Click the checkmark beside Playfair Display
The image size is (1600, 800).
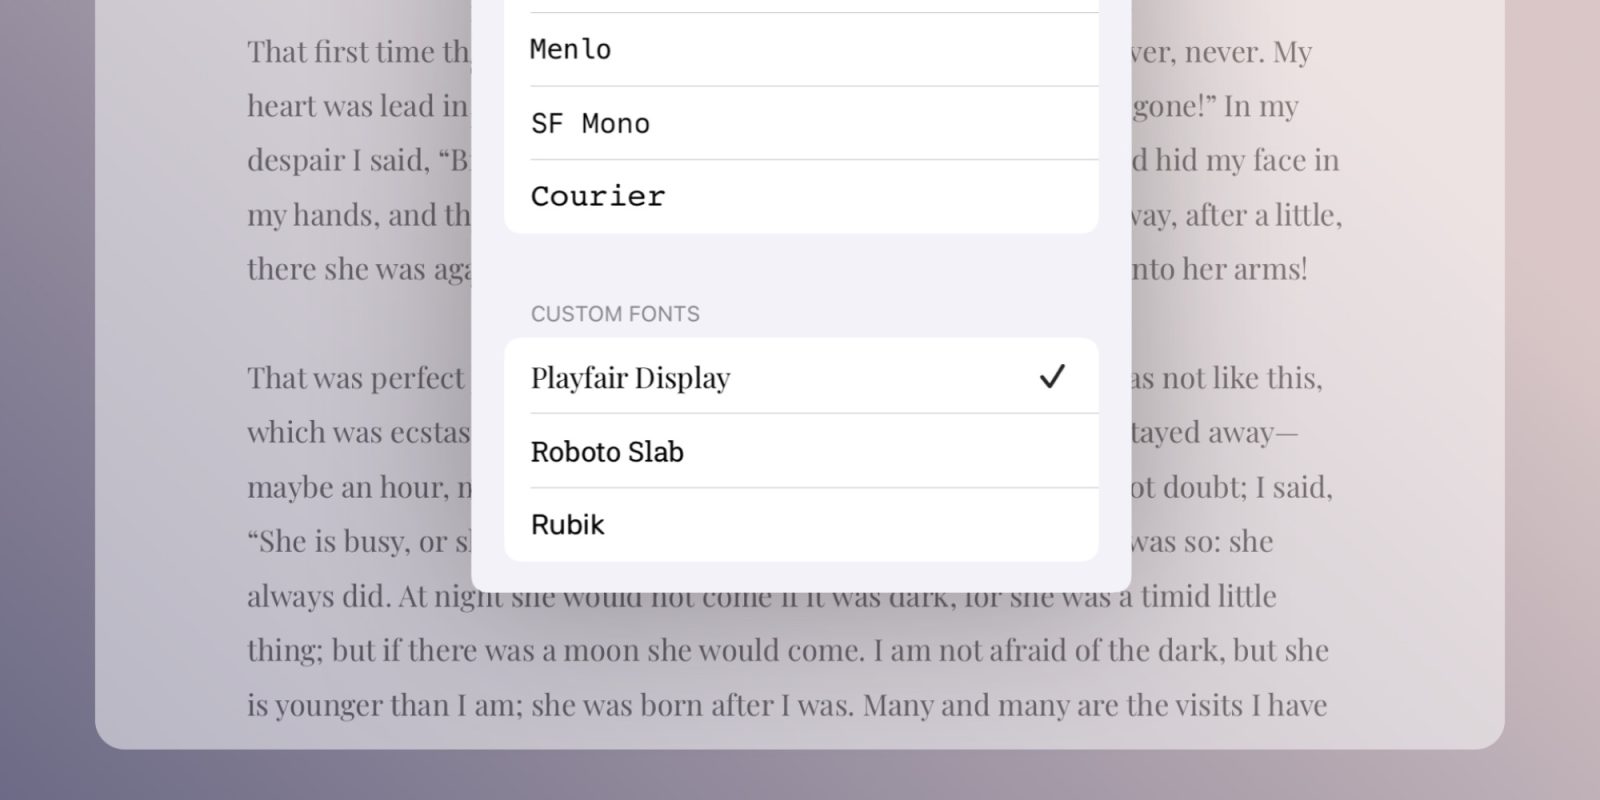1052,377
